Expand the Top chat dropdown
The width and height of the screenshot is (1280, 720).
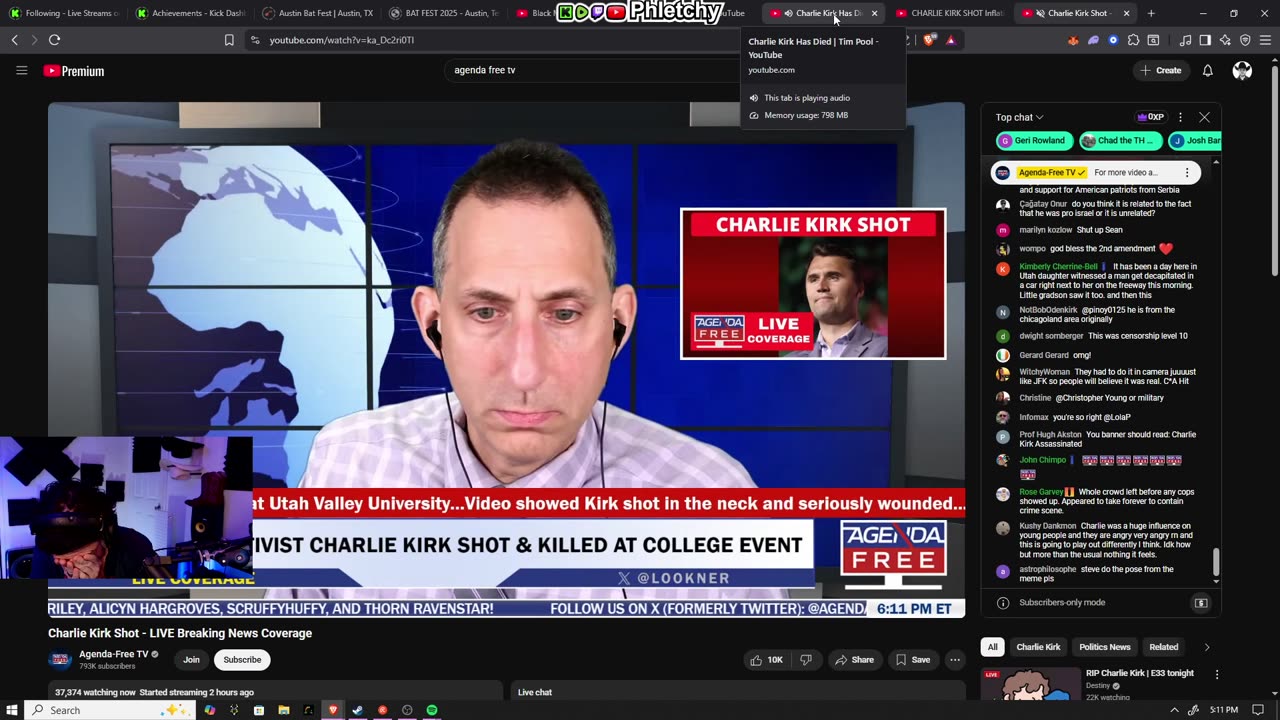[1019, 117]
